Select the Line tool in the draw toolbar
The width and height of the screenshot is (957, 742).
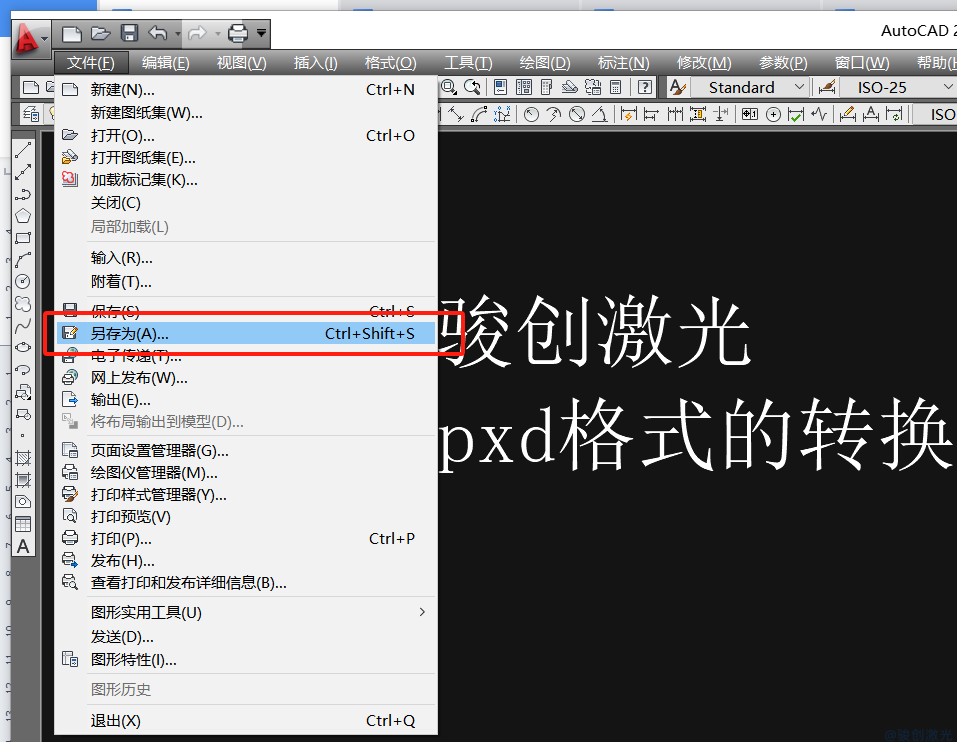[23, 149]
